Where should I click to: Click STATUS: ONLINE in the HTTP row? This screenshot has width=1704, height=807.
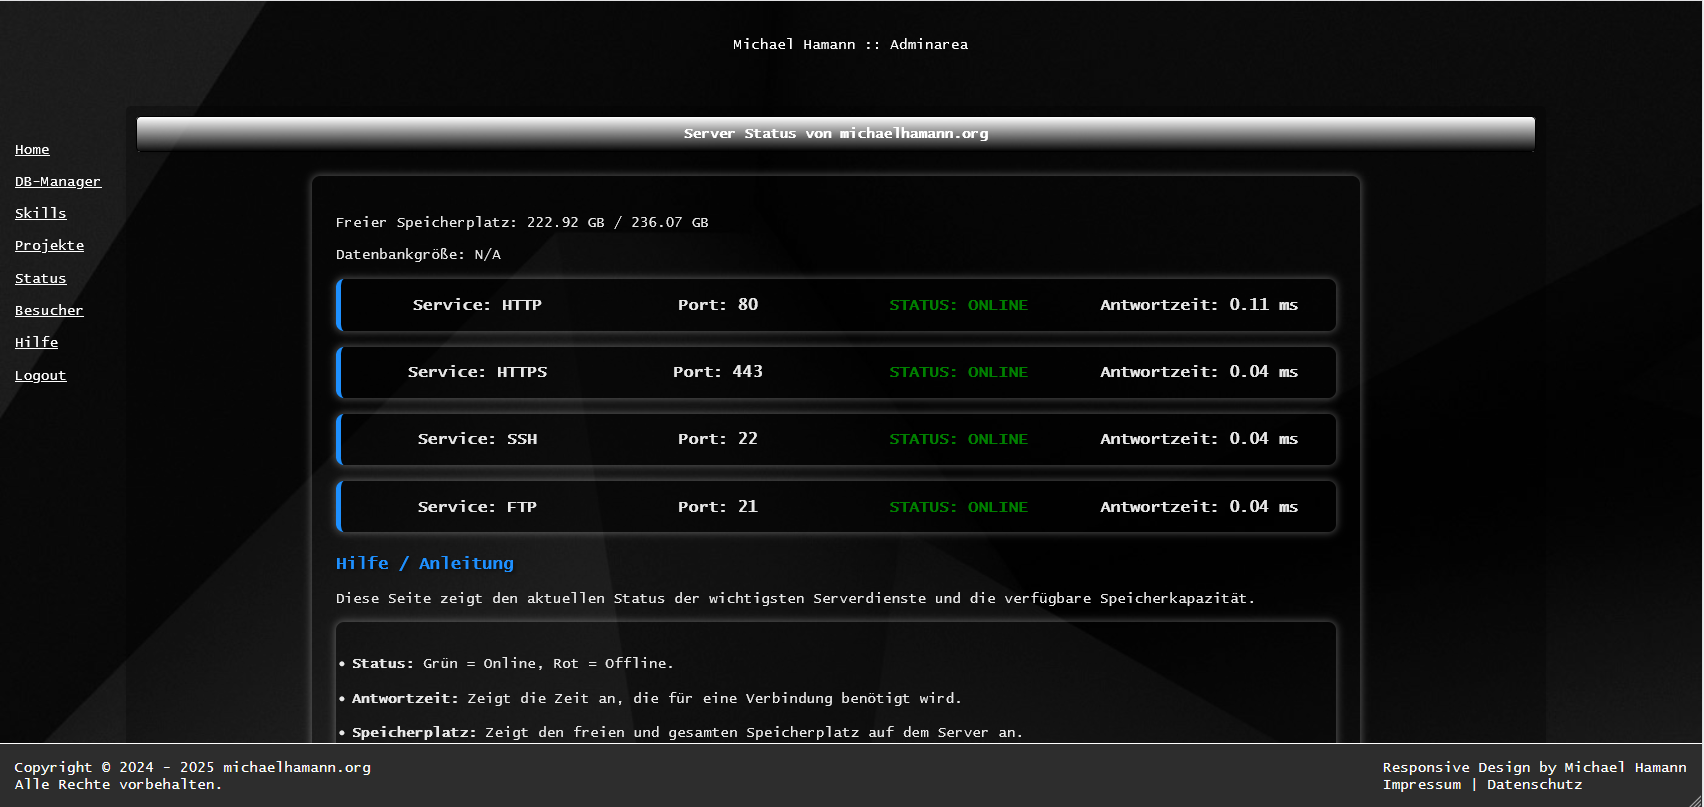(959, 305)
